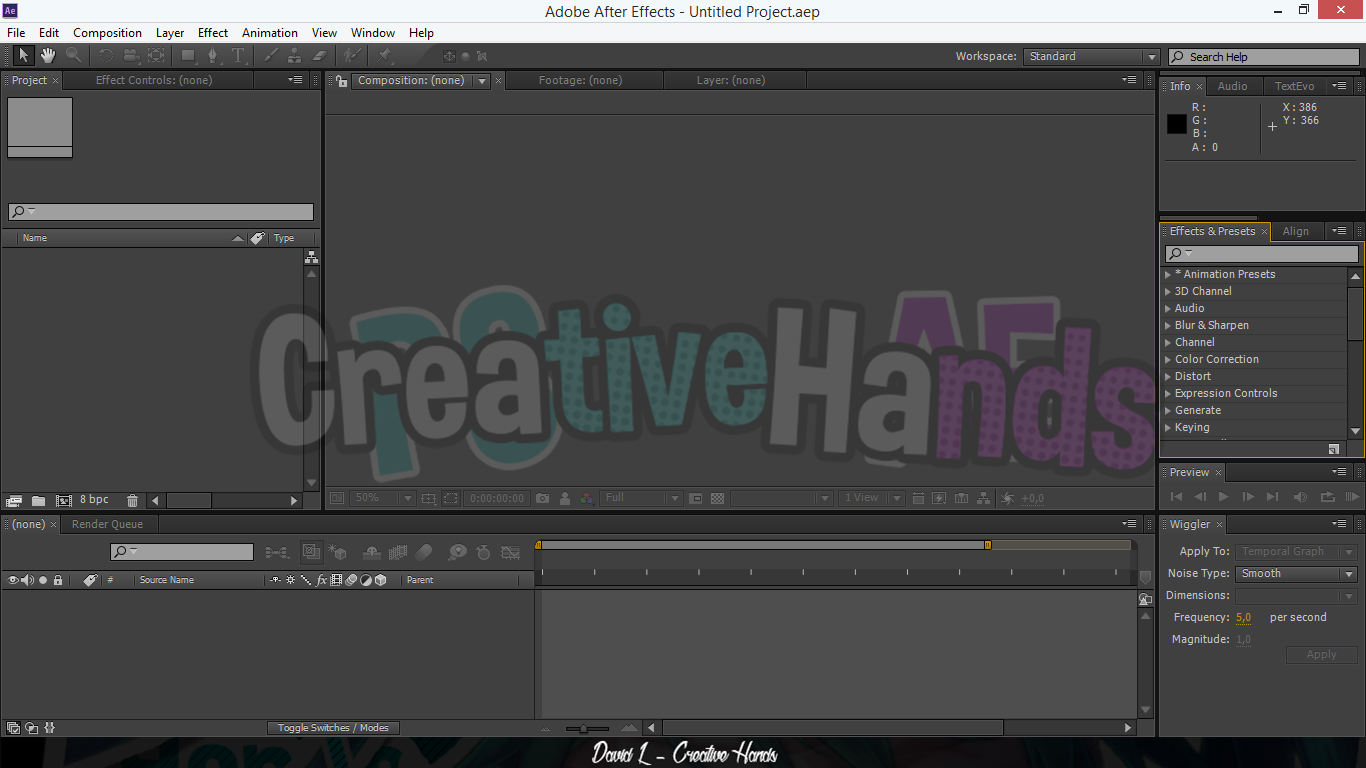Click the Wiggler Apply button
The image size is (1366, 768).
point(1321,655)
